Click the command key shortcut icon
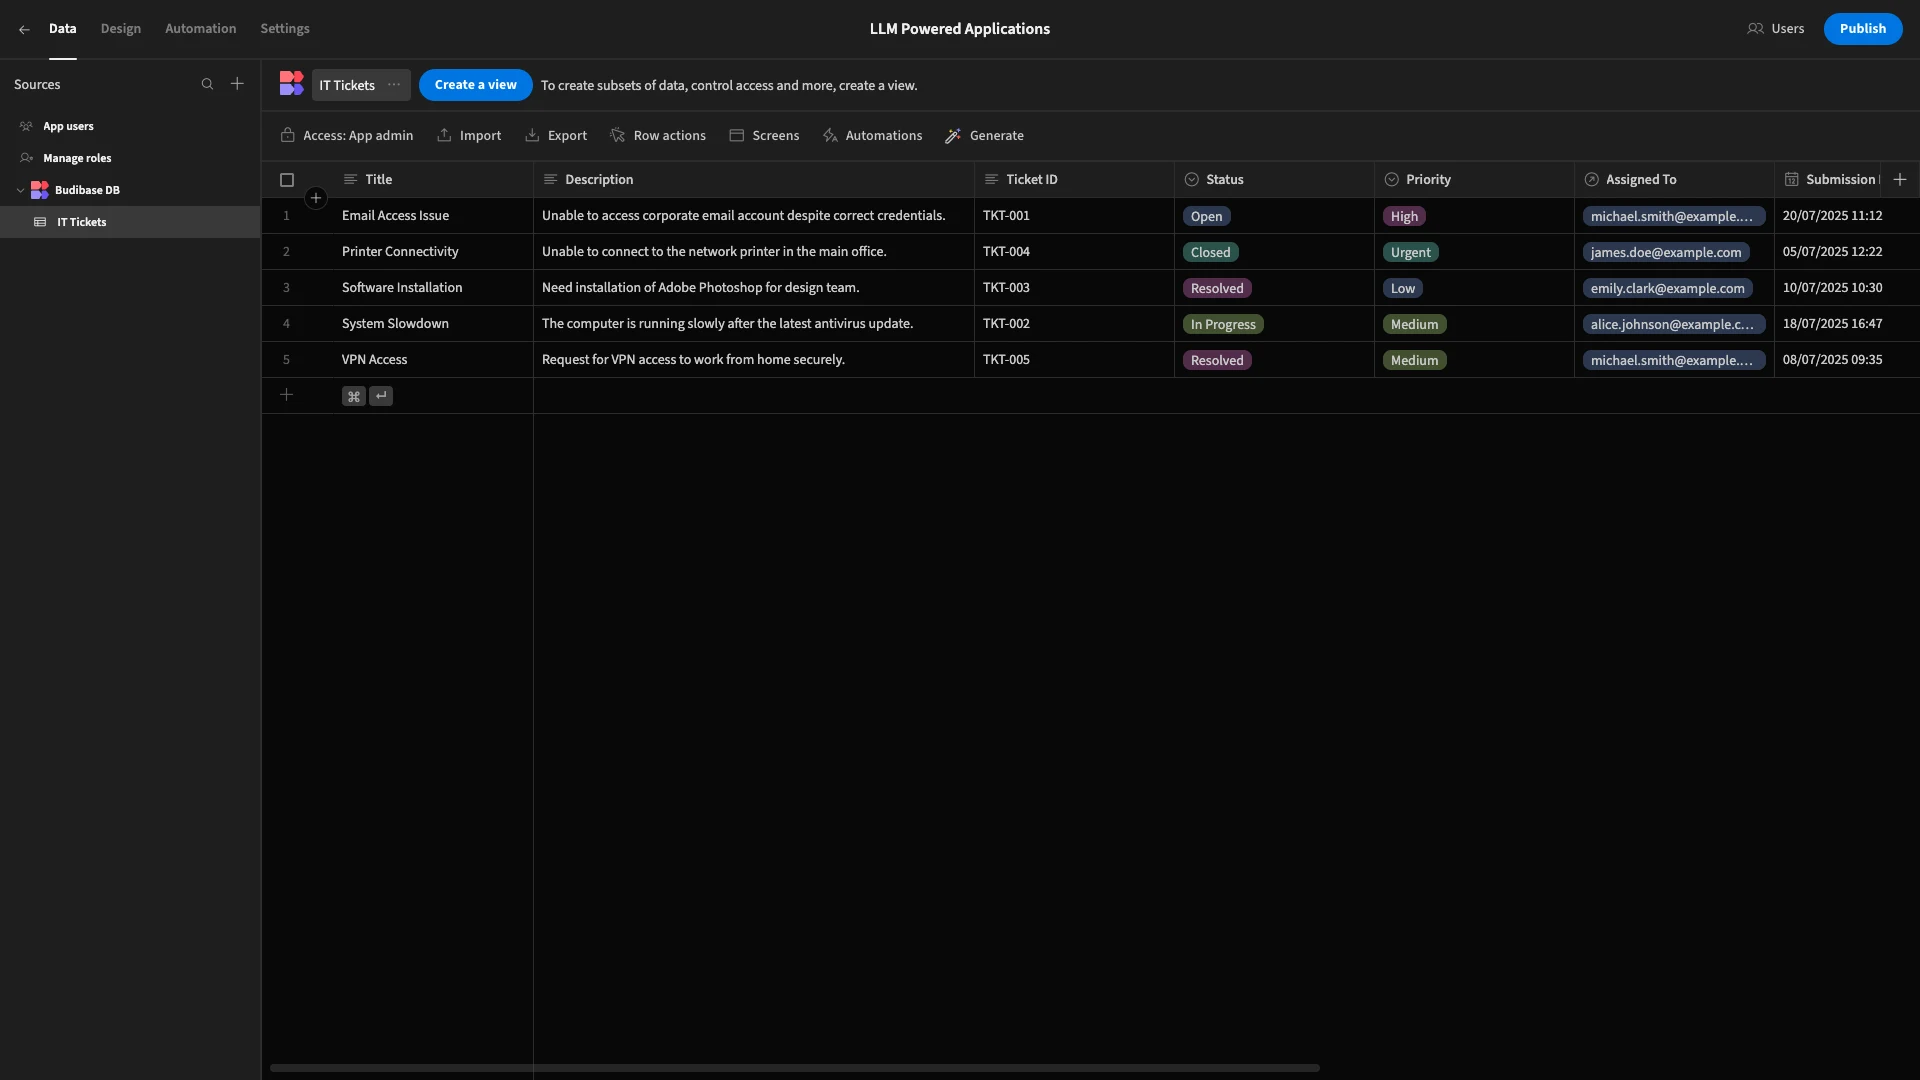The height and width of the screenshot is (1080, 1920). [x=353, y=396]
